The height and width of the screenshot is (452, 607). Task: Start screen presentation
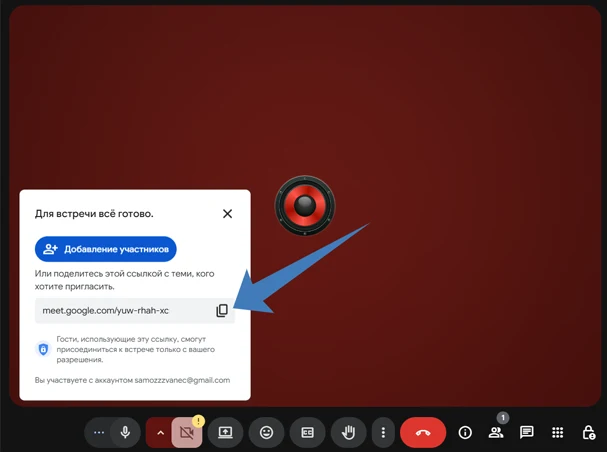click(225, 432)
